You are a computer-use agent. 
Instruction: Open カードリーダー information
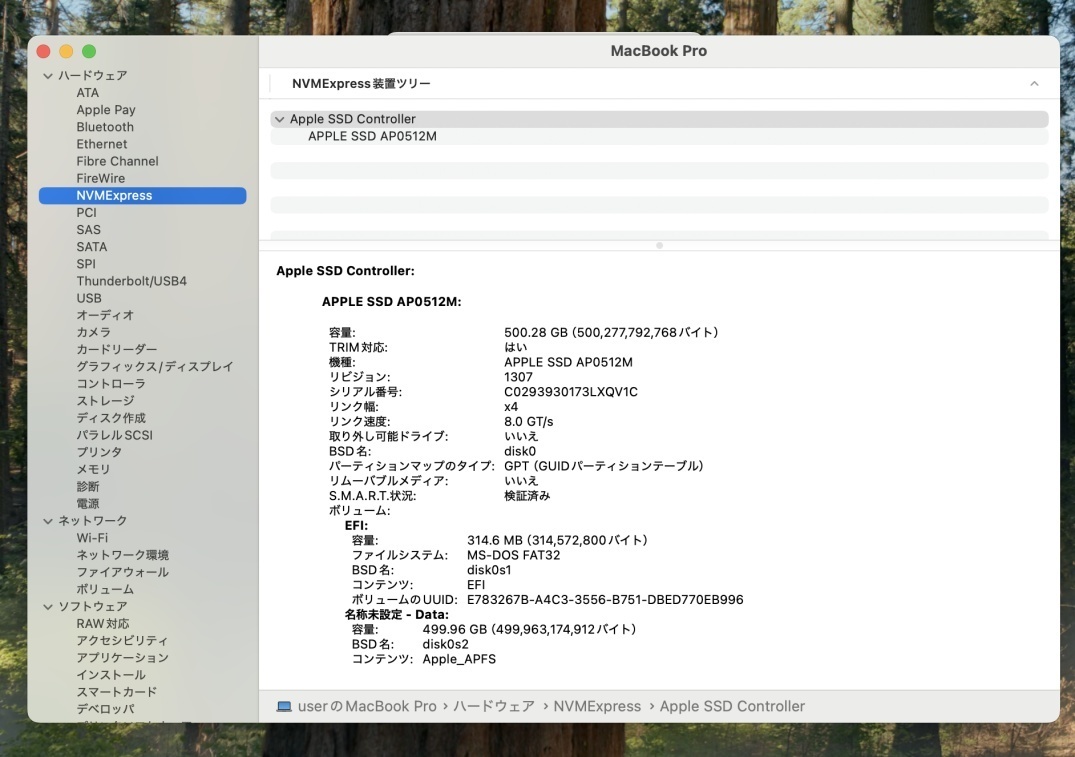117,350
